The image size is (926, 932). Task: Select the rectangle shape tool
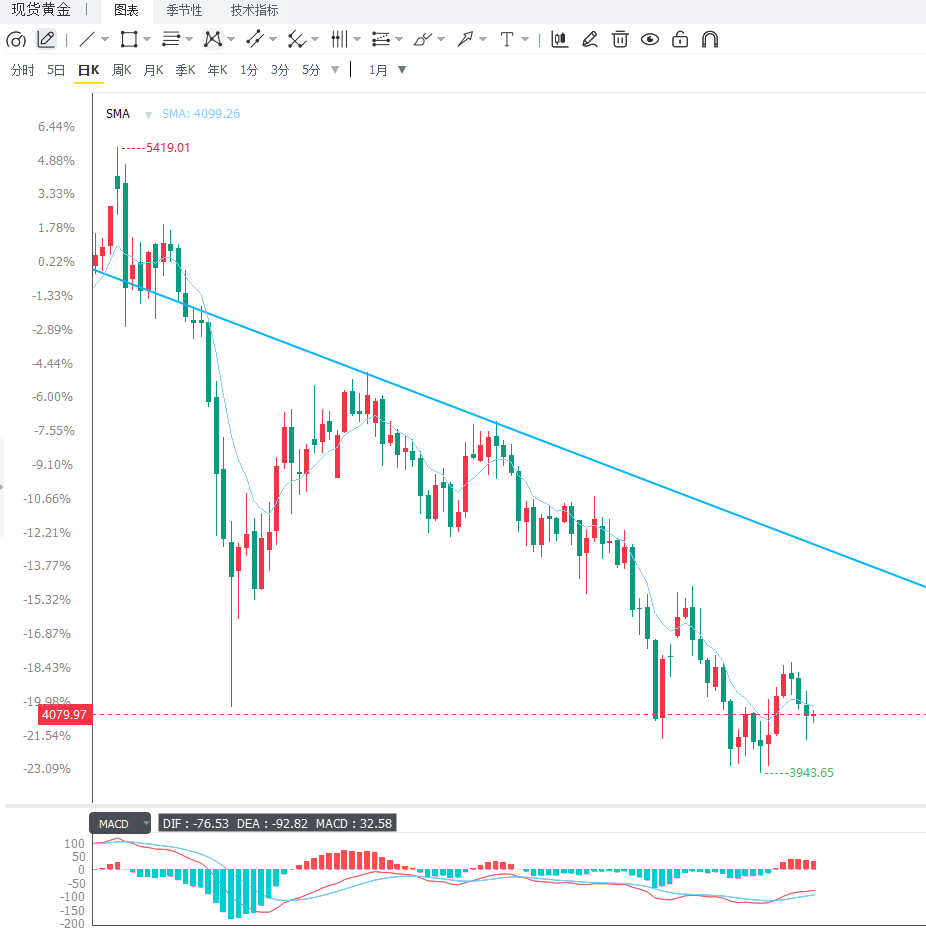128,40
